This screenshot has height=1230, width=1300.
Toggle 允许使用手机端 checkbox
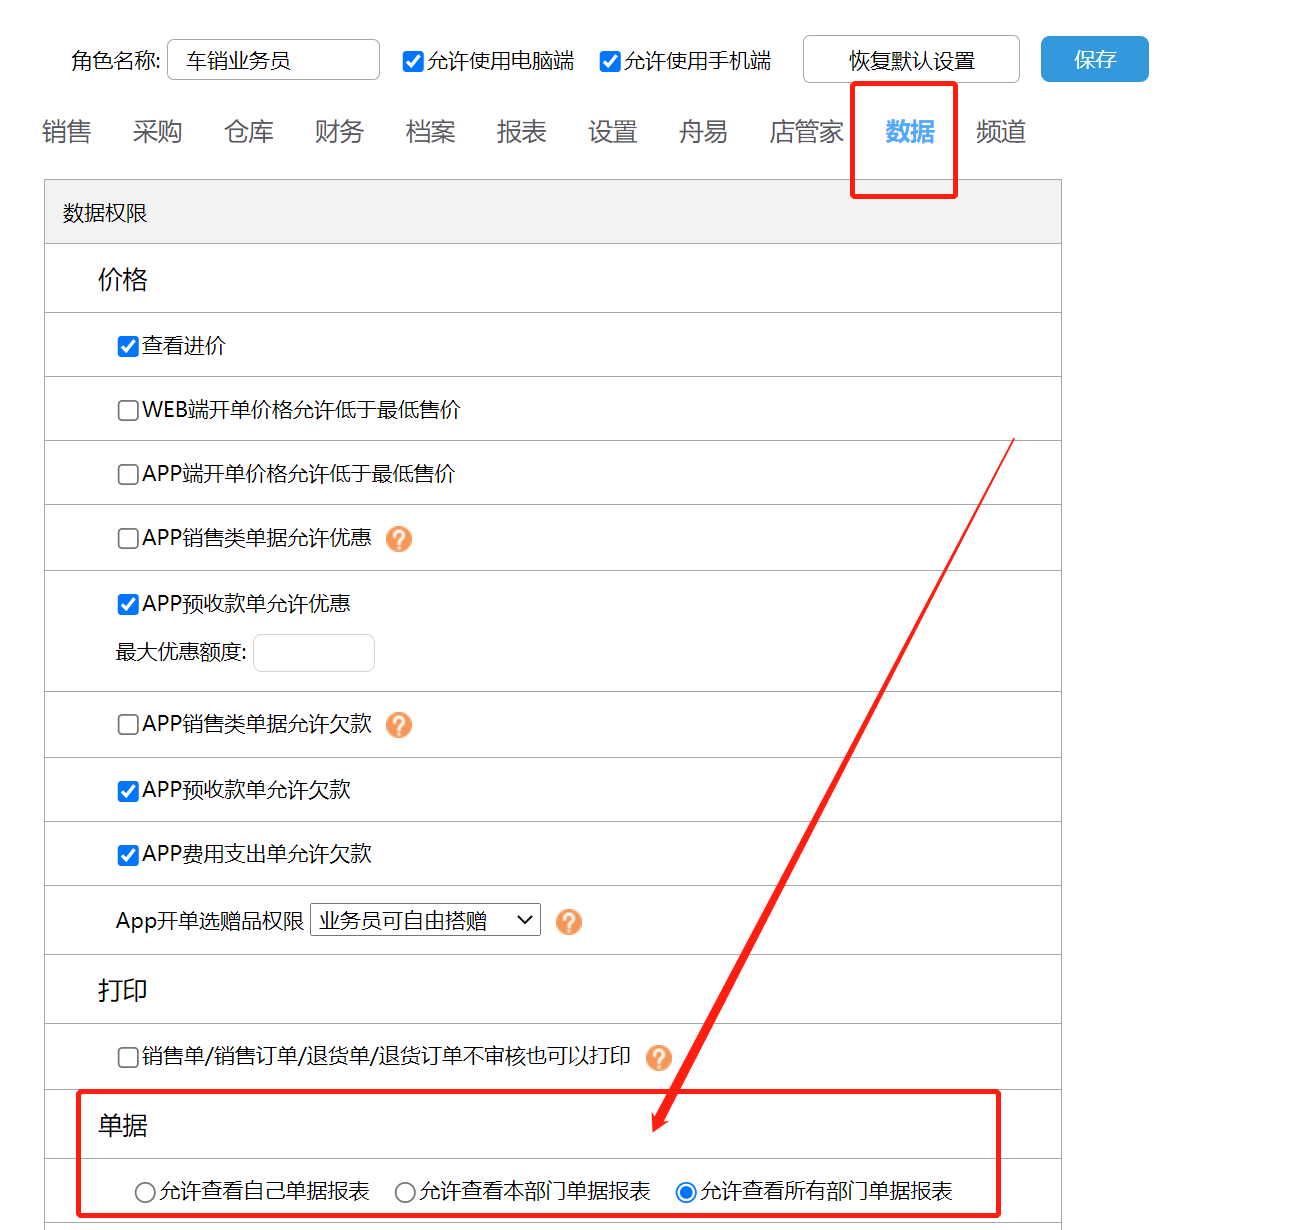point(609,62)
